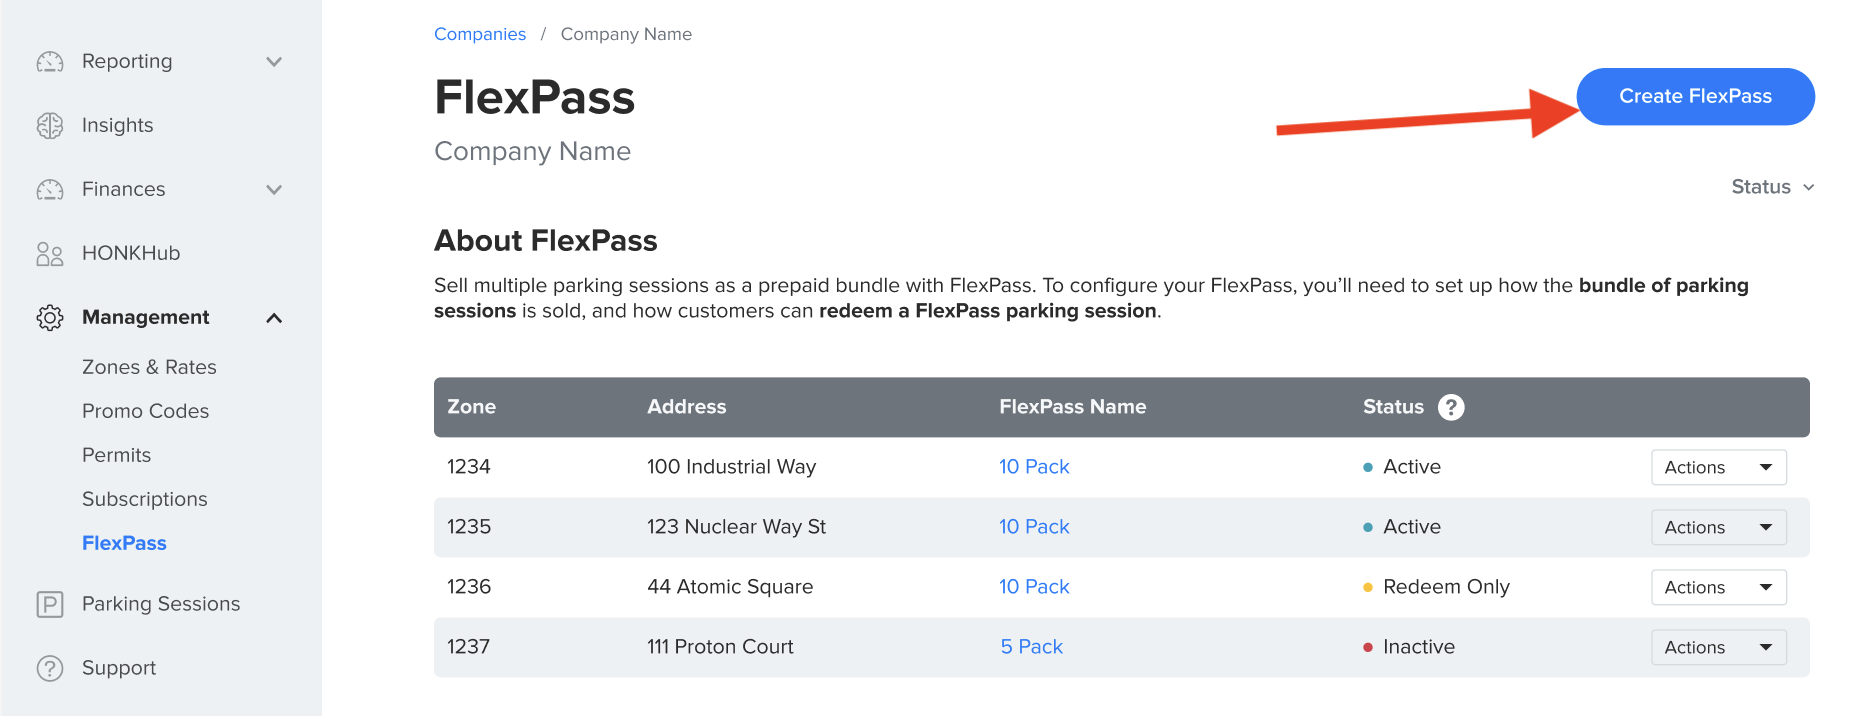
Task: Open Actions dropdown for zone 1234
Action: pyautogui.click(x=1718, y=467)
